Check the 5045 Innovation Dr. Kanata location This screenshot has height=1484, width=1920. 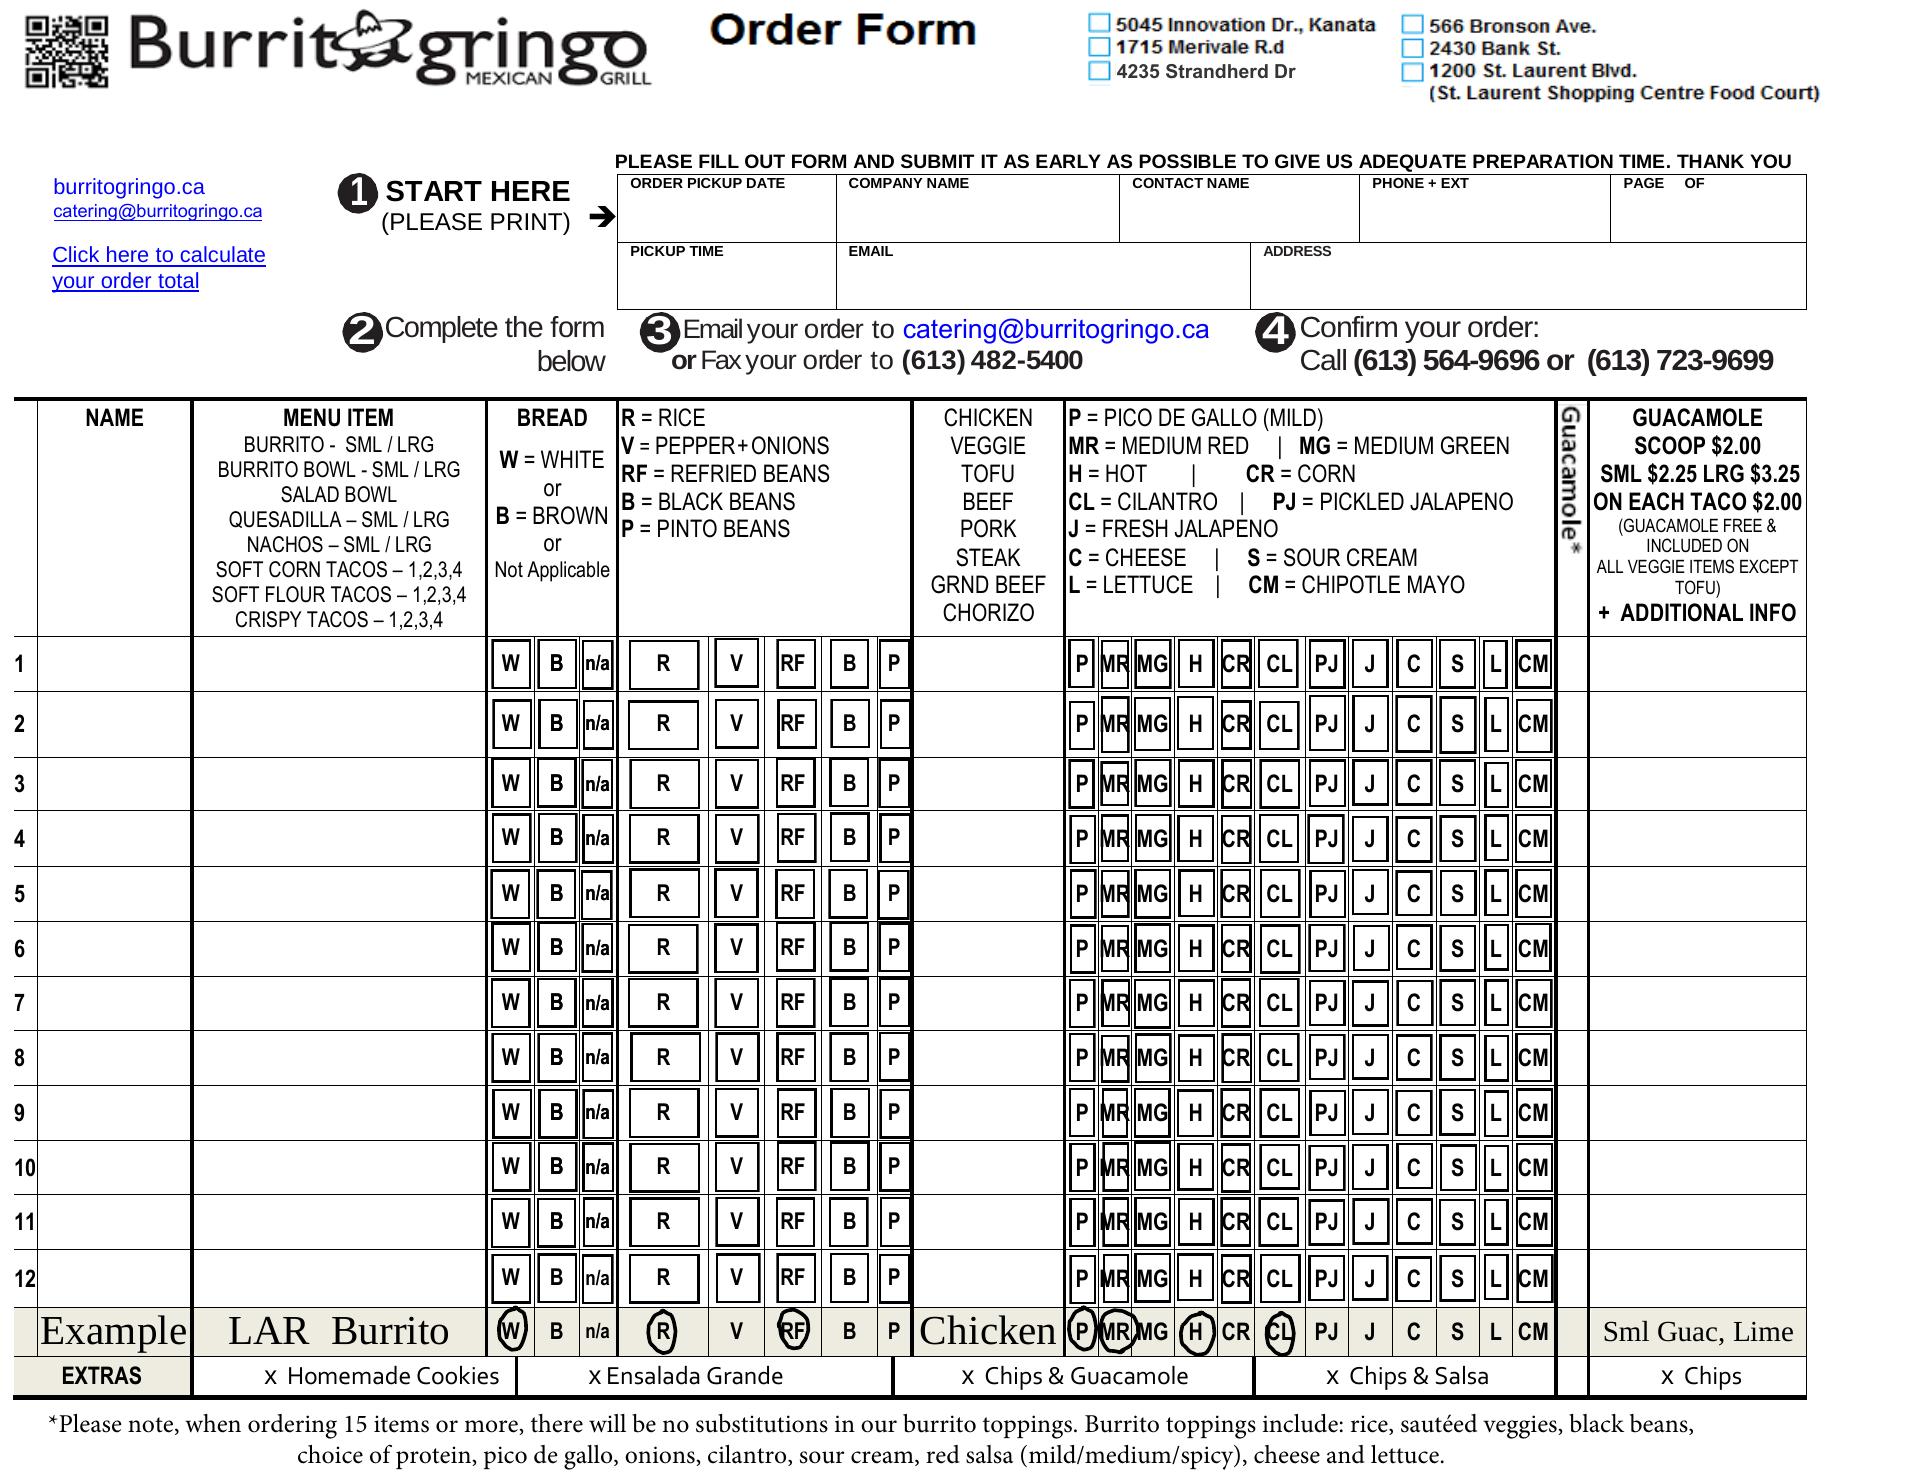coord(1099,23)
